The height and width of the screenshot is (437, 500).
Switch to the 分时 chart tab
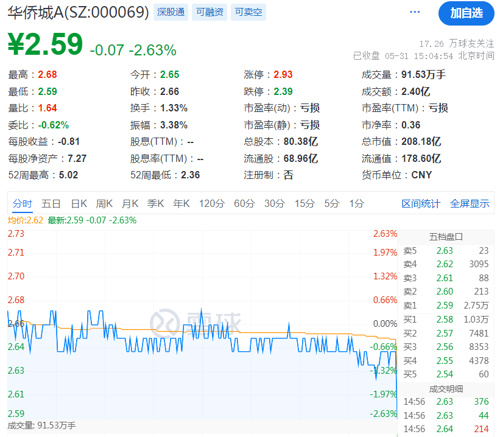click(22, 203)
